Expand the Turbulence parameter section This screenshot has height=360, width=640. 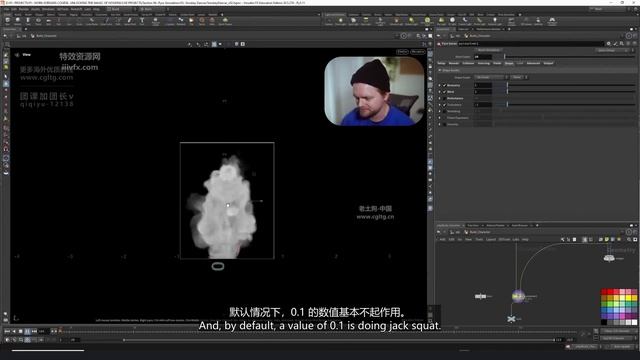440,105
